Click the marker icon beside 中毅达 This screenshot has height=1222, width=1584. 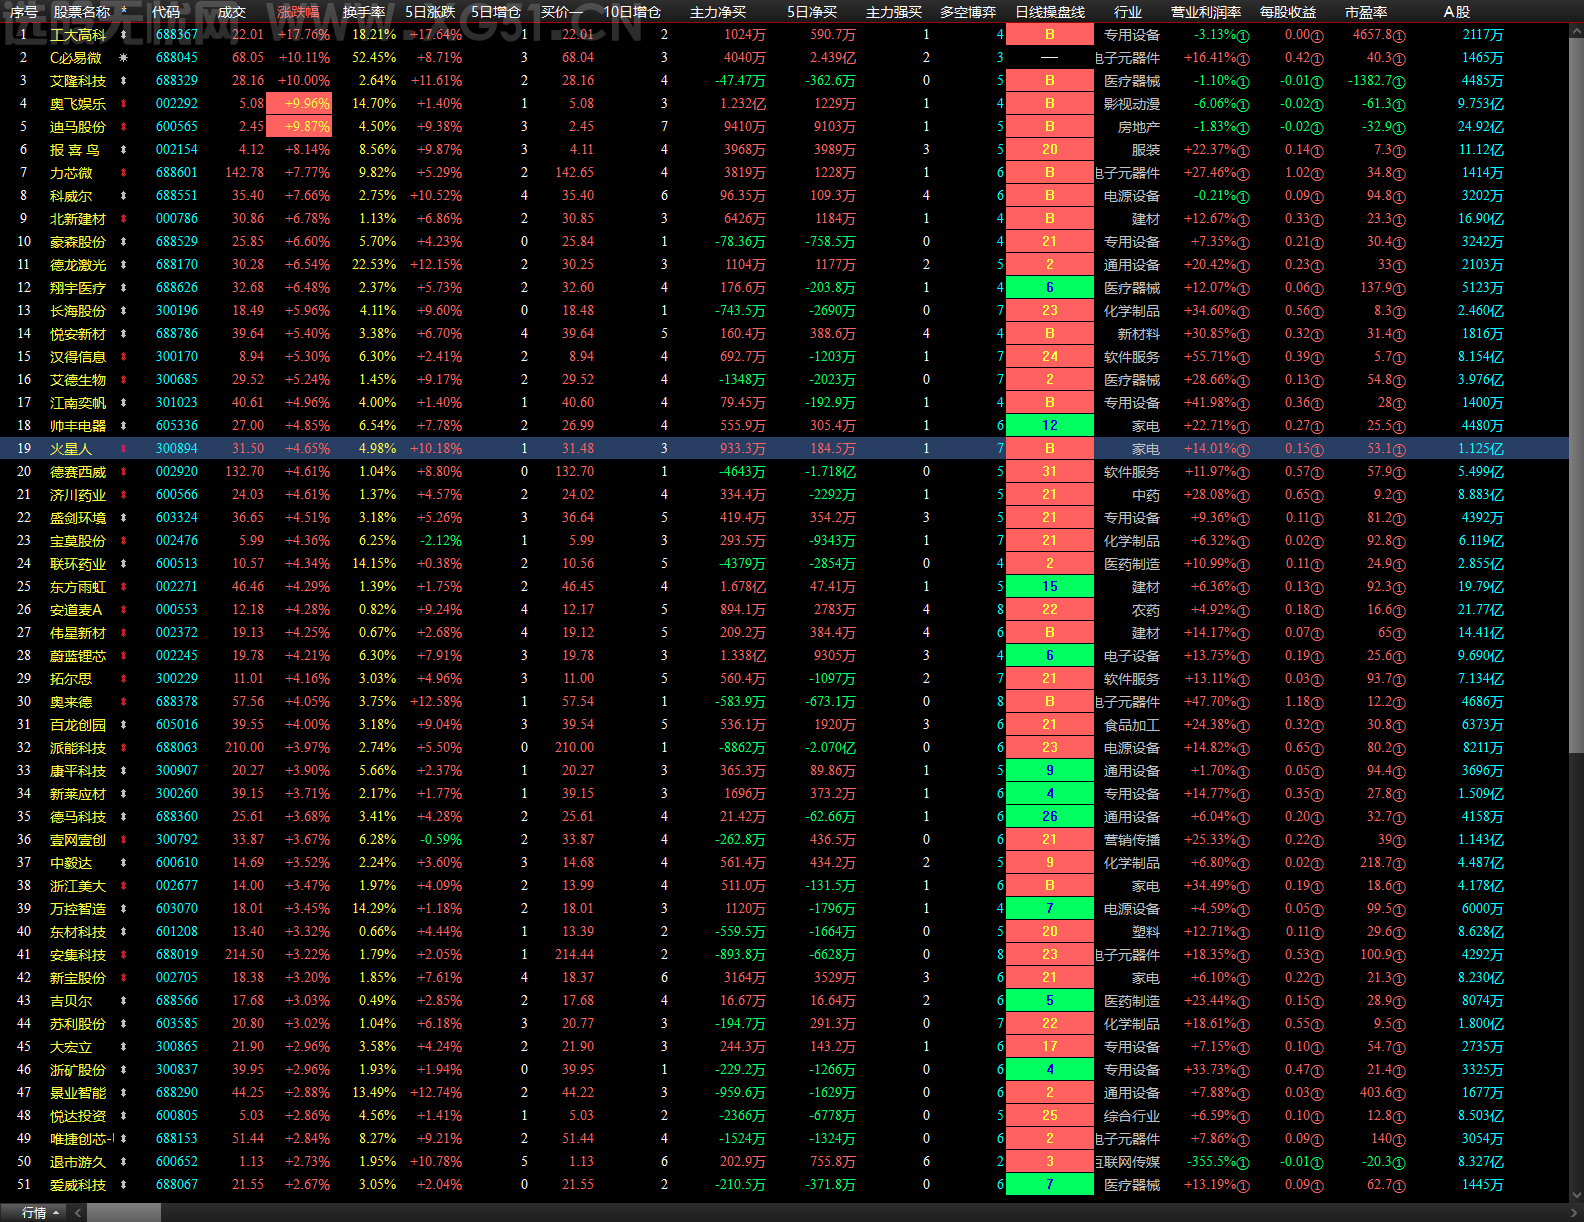pyautogui.click(x=123, y=863)
